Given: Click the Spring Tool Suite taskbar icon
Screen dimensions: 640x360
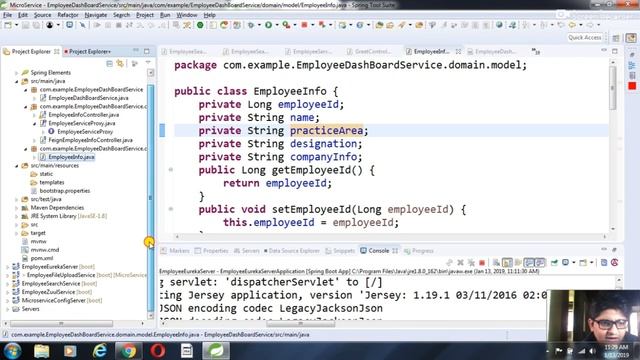Looking at the screenshot, I should [216, 351].
